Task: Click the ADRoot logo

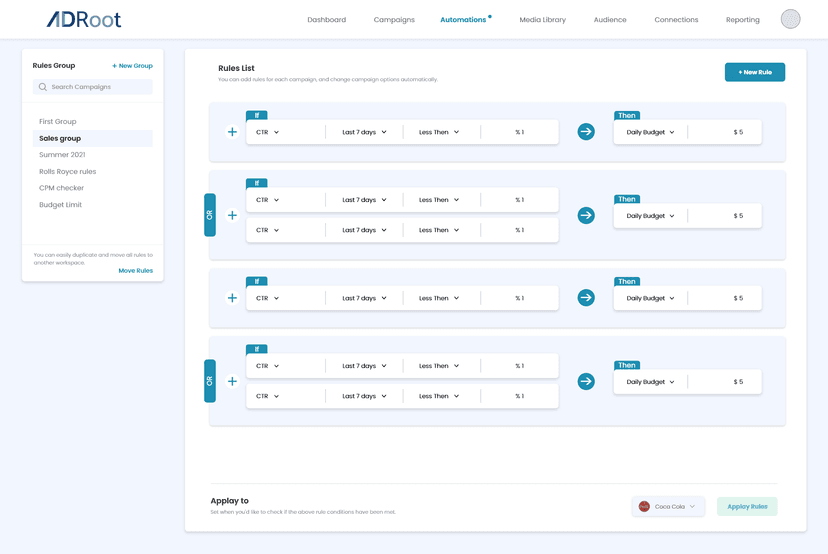Action: click(x=84, y=20)
